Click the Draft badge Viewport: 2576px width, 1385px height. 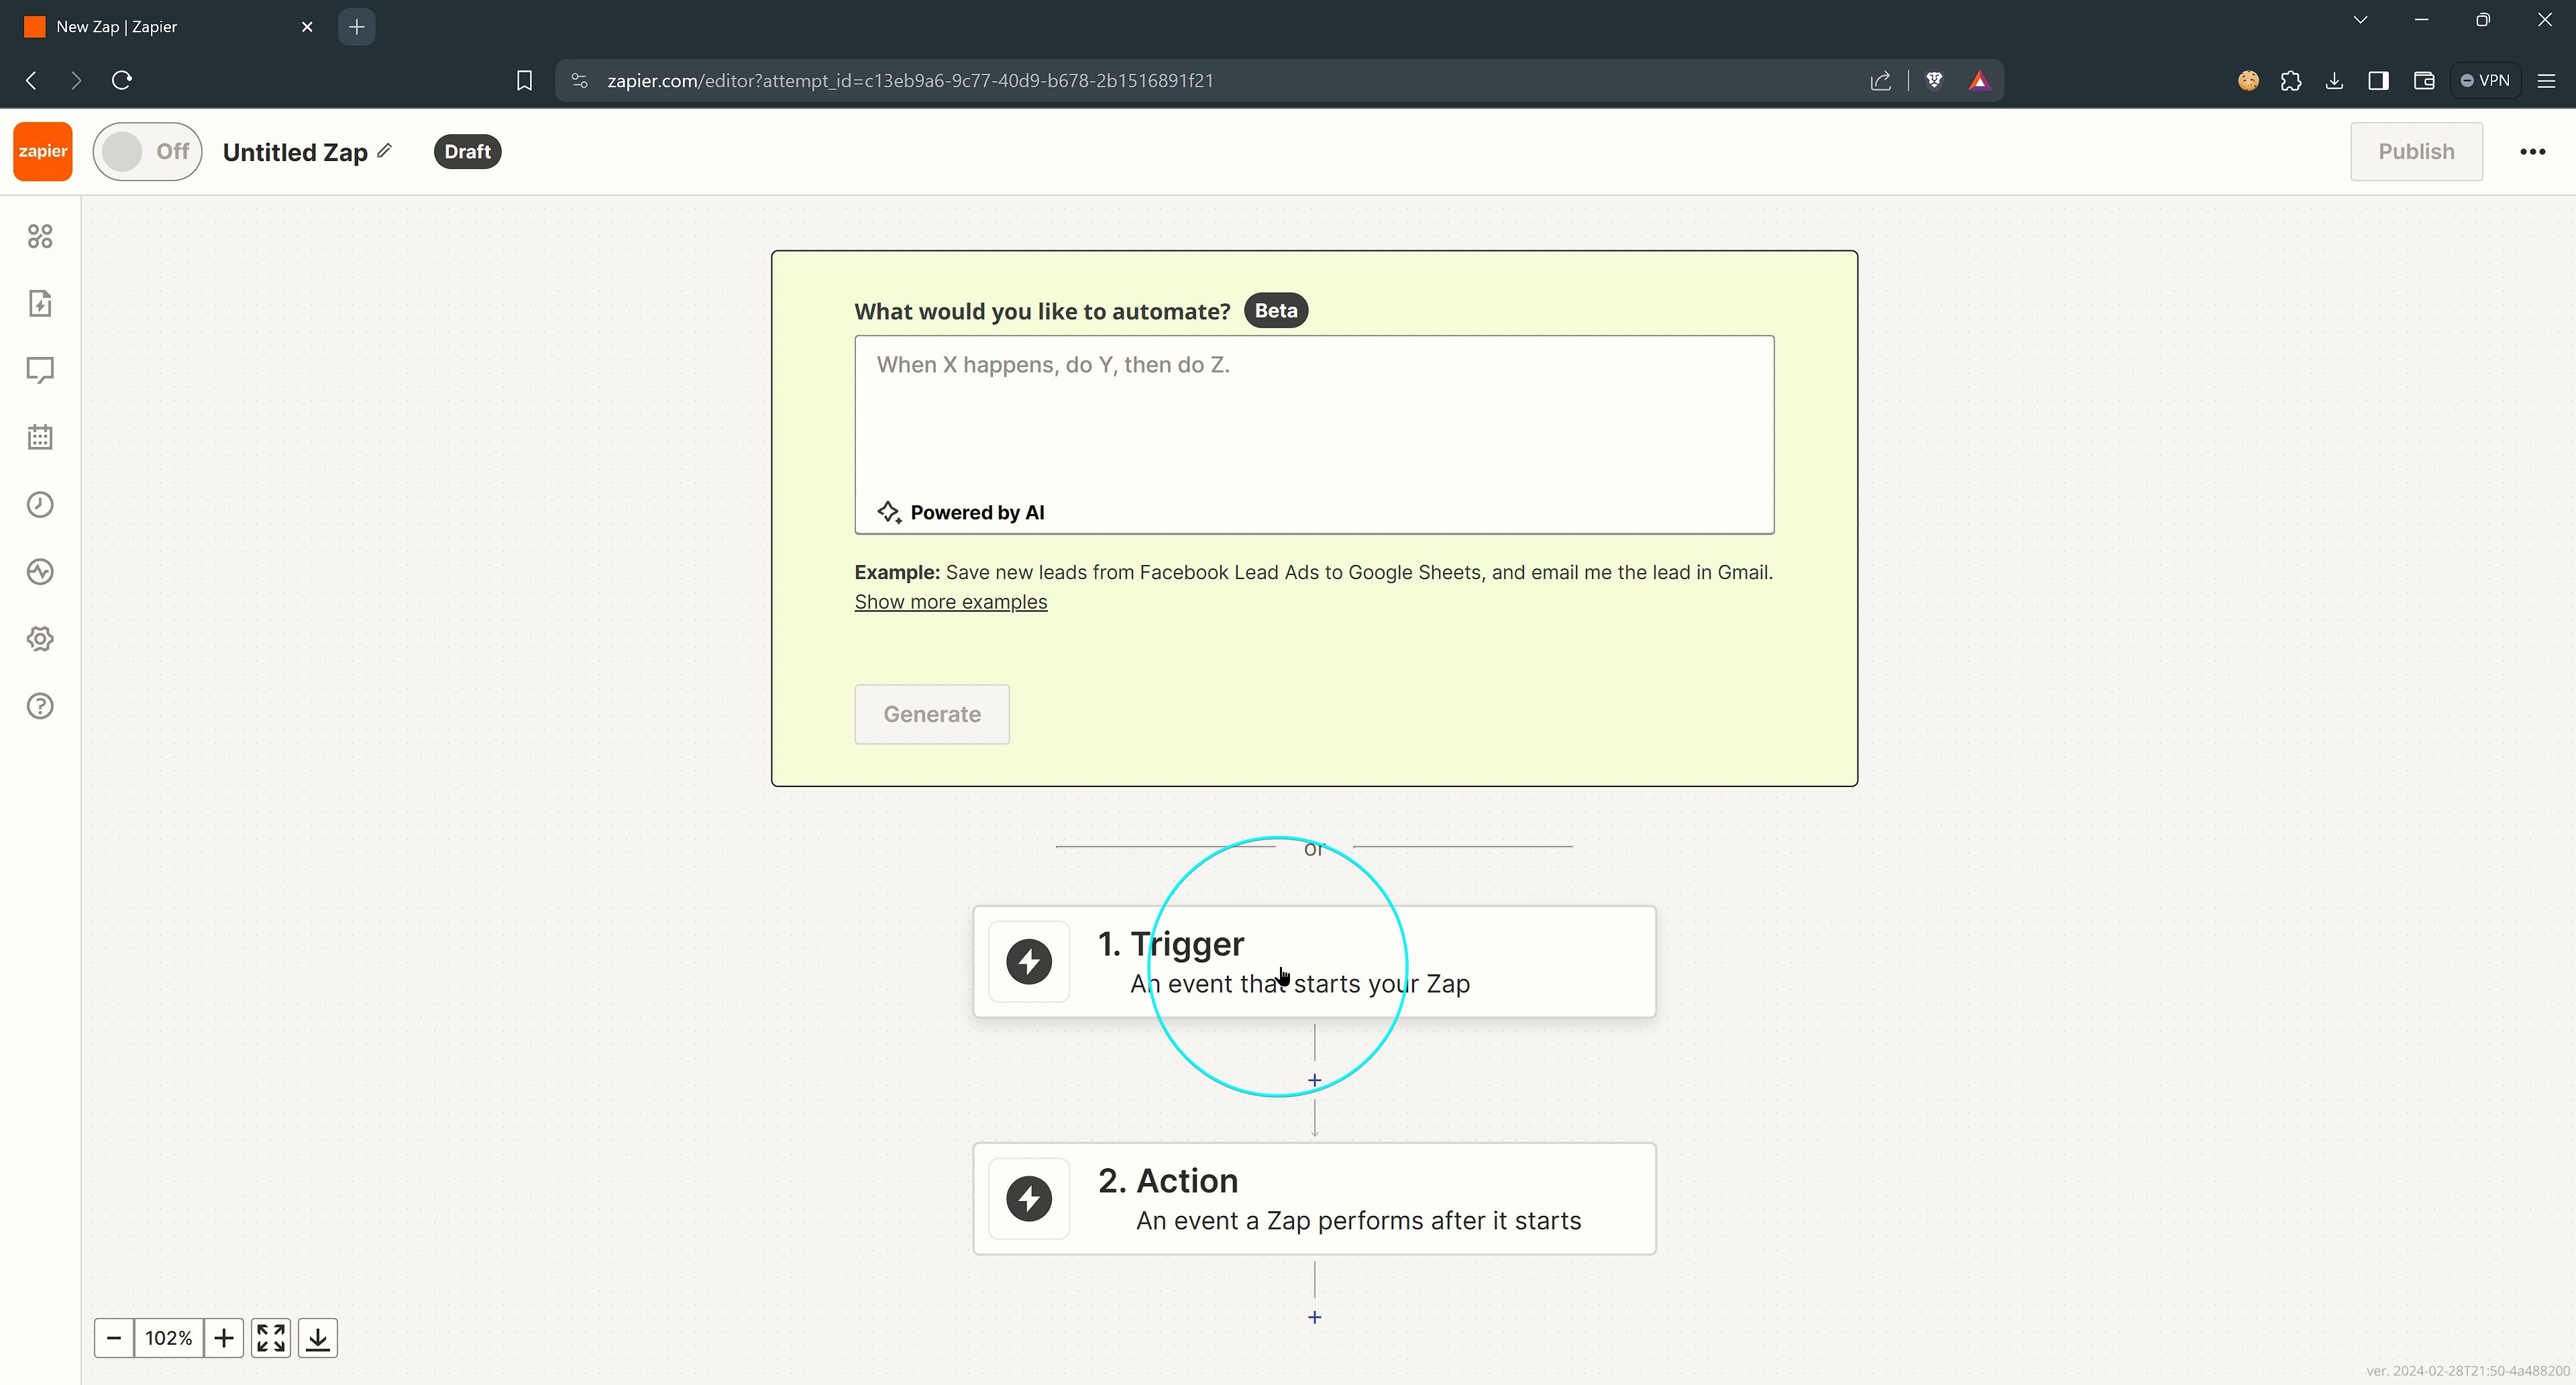pyautogui.click(x=467, y=152)
